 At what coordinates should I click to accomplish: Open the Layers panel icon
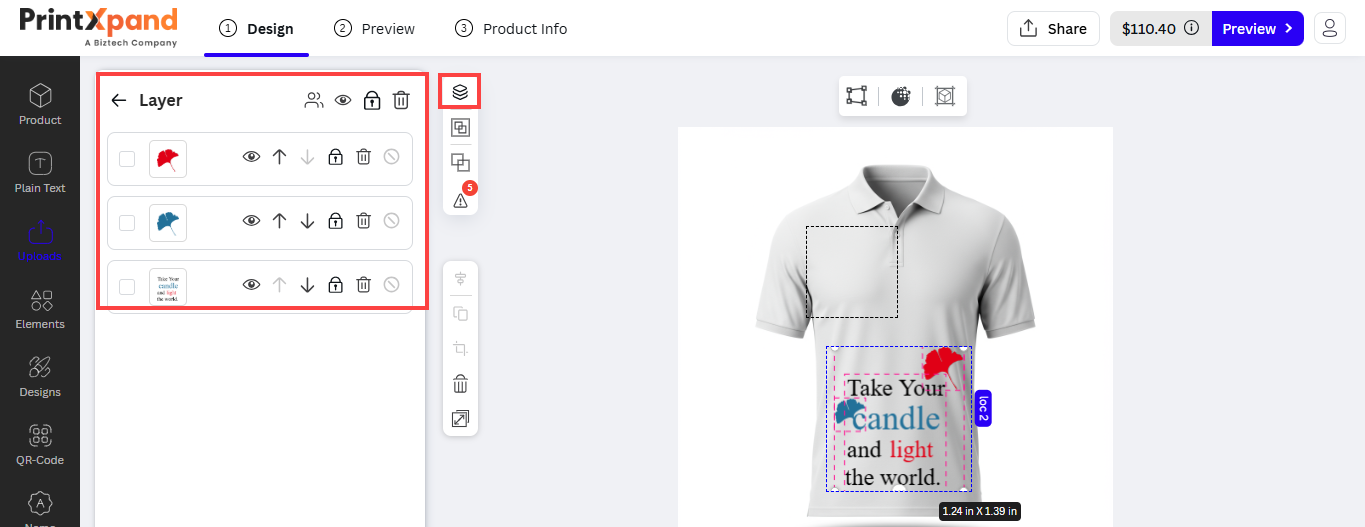pyautogui.click(x=460, y=92)
